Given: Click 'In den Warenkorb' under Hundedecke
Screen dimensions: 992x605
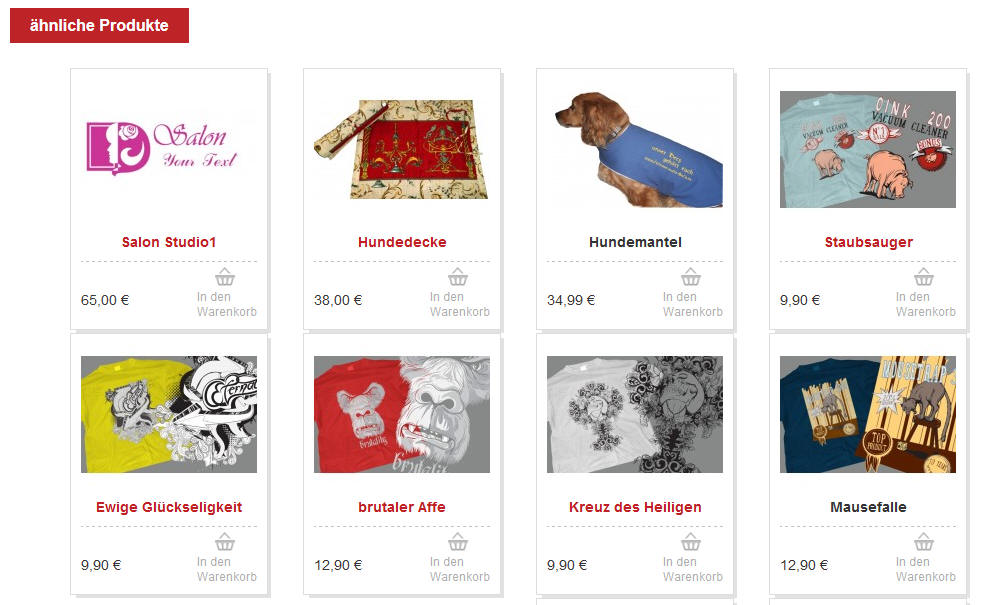Looking at the screenshot, I should coord(459,304).
